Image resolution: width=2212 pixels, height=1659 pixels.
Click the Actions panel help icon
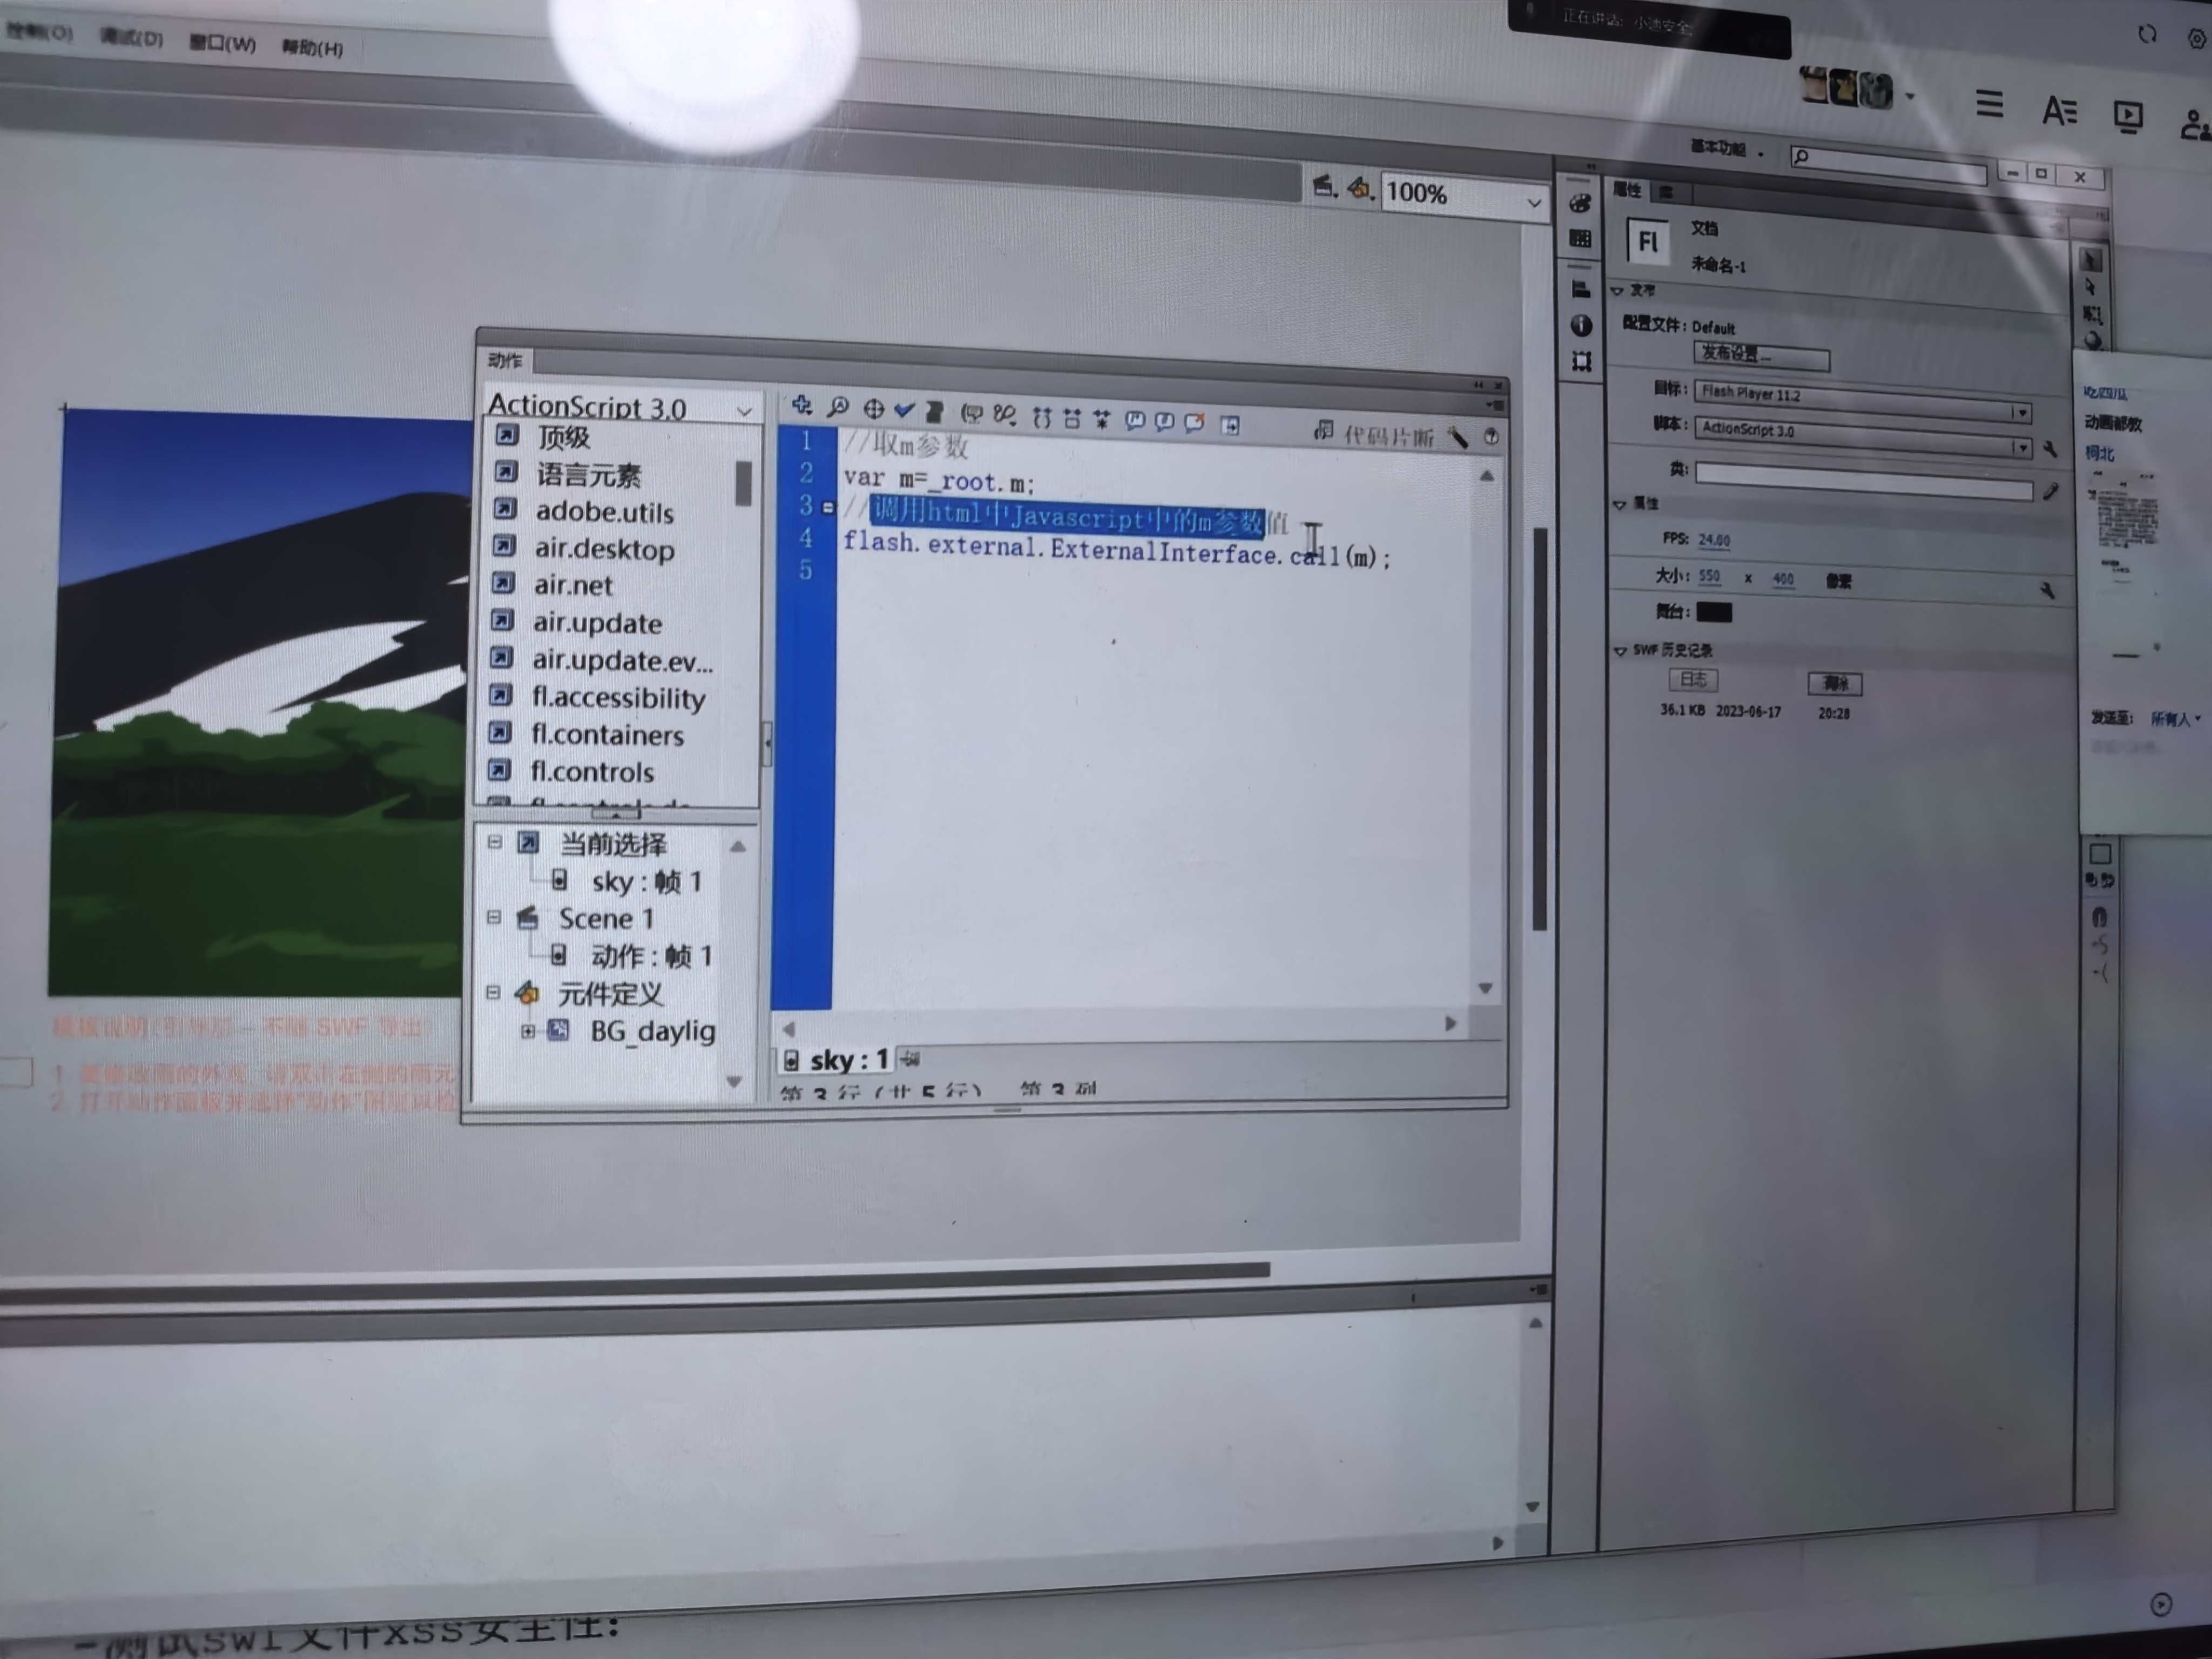tap(1490, 437)
